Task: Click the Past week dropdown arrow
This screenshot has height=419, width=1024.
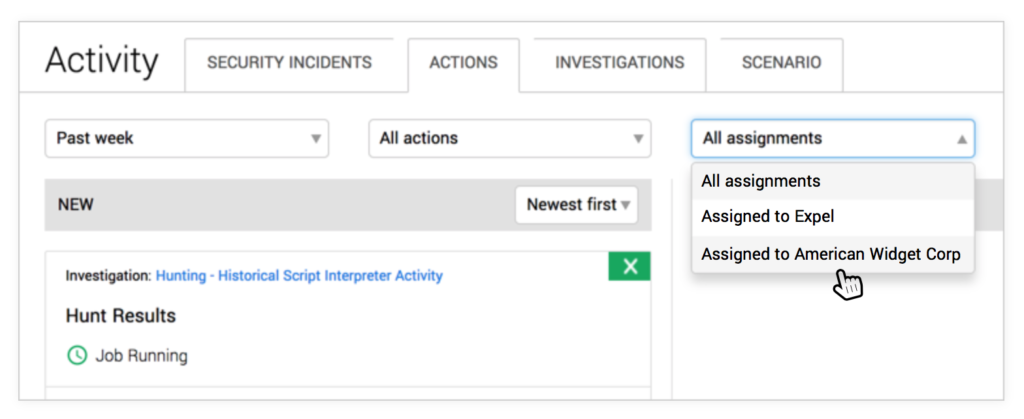Action: [x=316, y=138]
